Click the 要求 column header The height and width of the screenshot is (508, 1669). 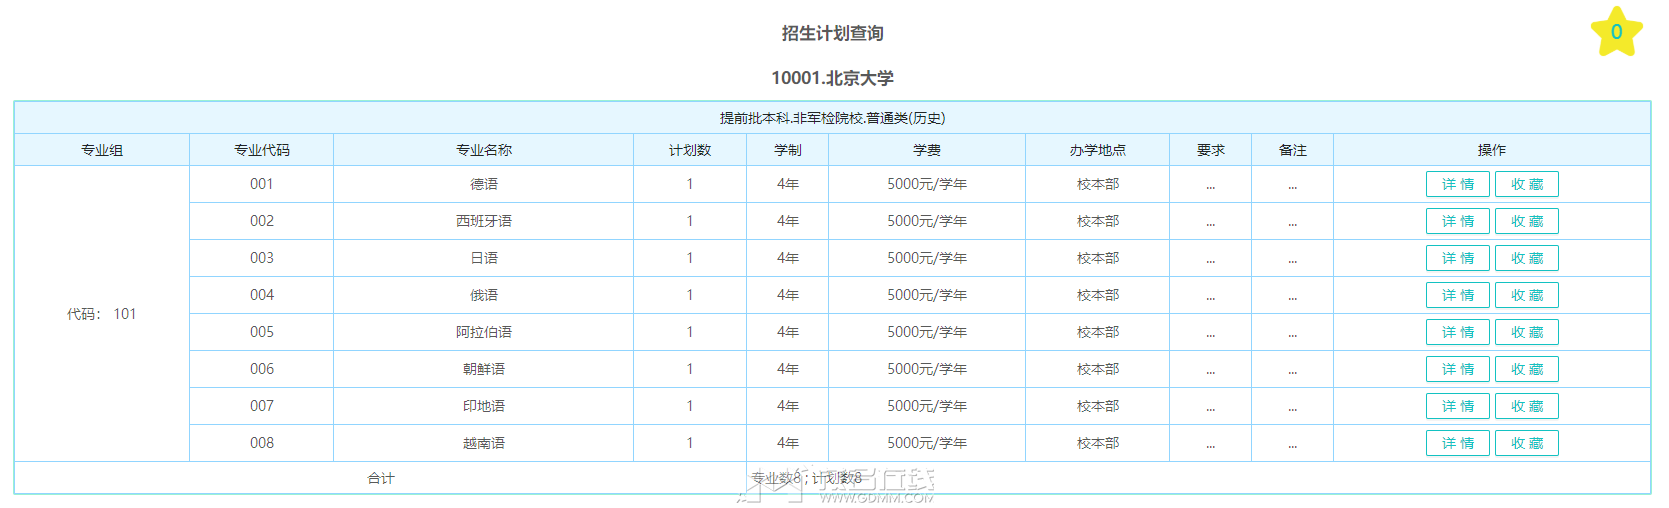pyautogui.click(x=1210, y=150)
